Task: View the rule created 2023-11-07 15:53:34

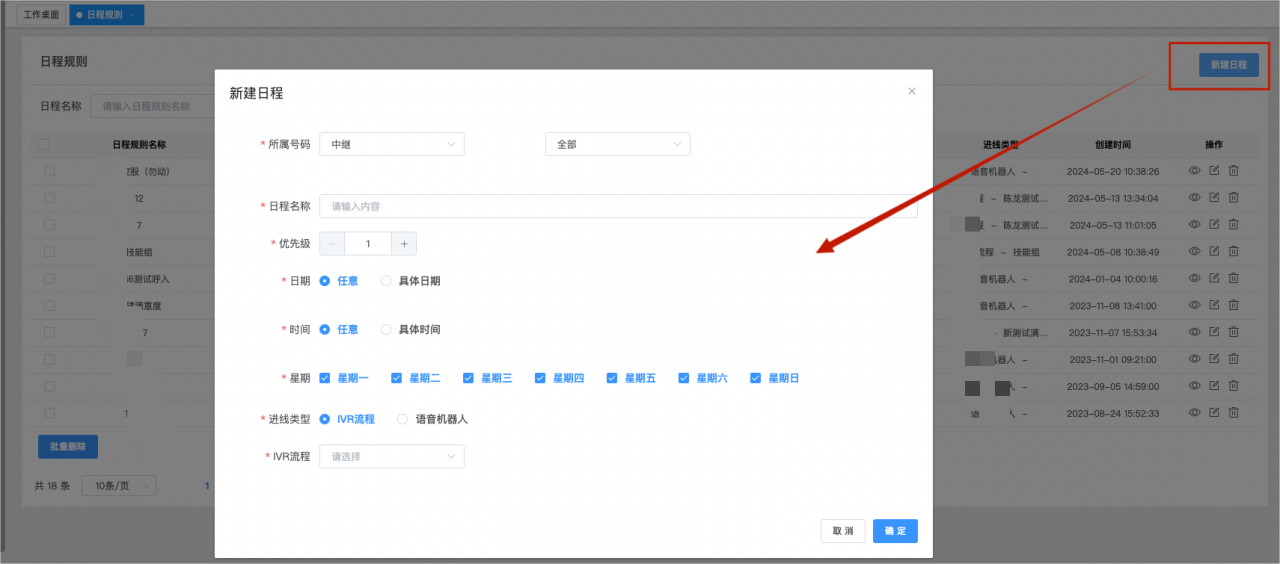Action: [x=1194, y=333]
